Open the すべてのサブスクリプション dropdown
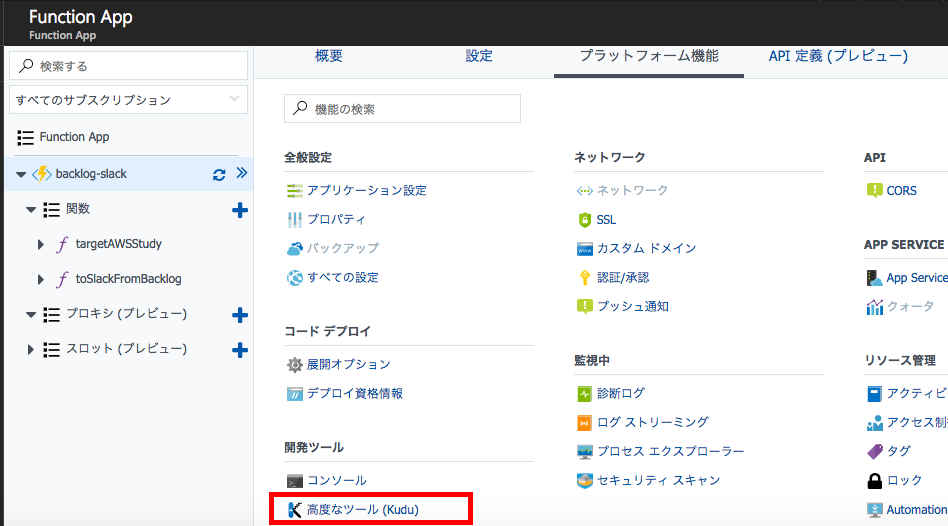This screenshot has height=526, width=948. 128,100
